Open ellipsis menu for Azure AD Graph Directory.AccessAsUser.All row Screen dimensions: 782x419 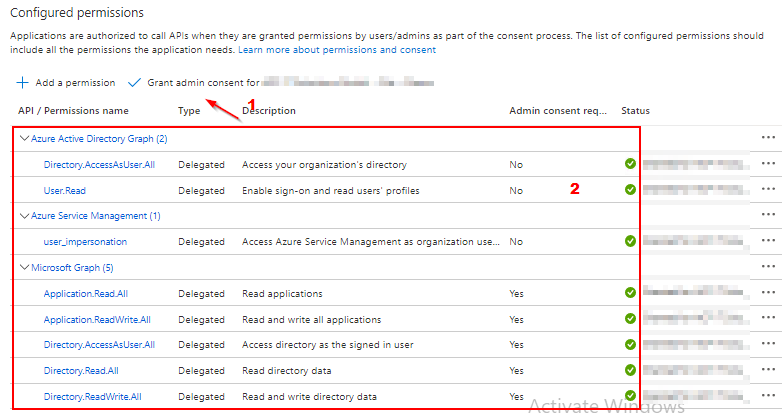pyautogui.click(x=768, y=164)
